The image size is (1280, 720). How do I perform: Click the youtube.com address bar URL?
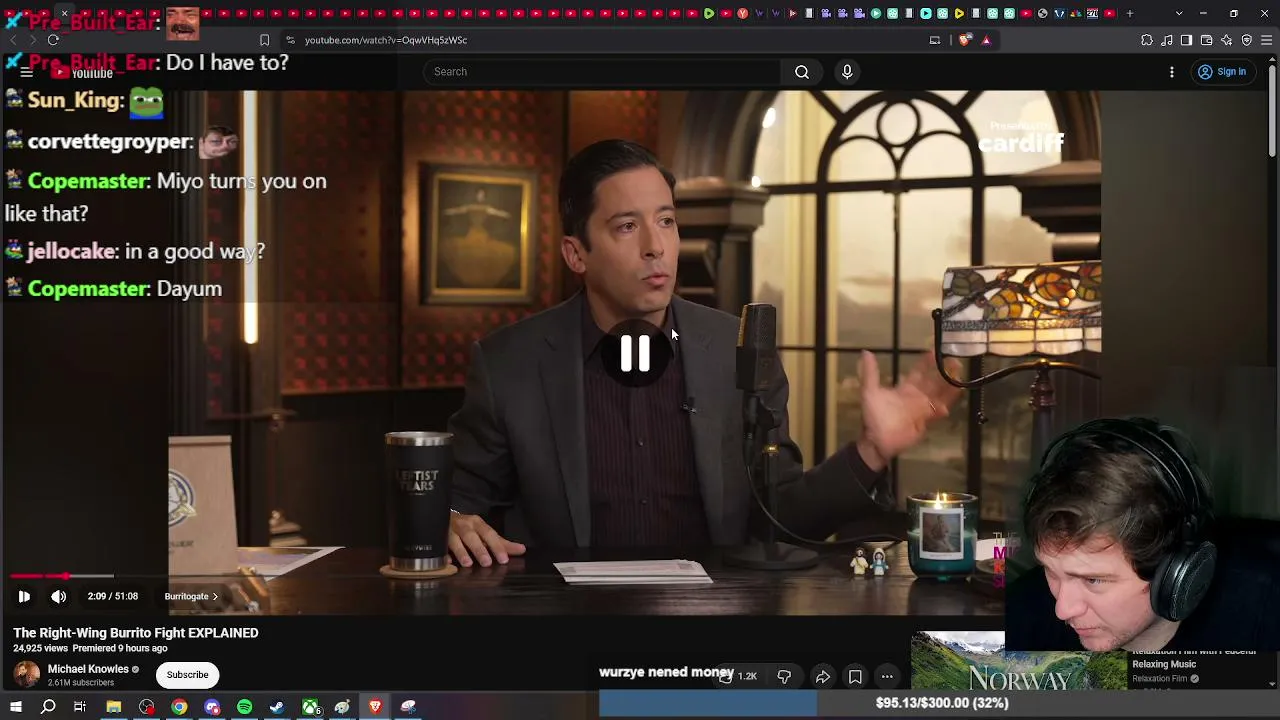point(386,40)
